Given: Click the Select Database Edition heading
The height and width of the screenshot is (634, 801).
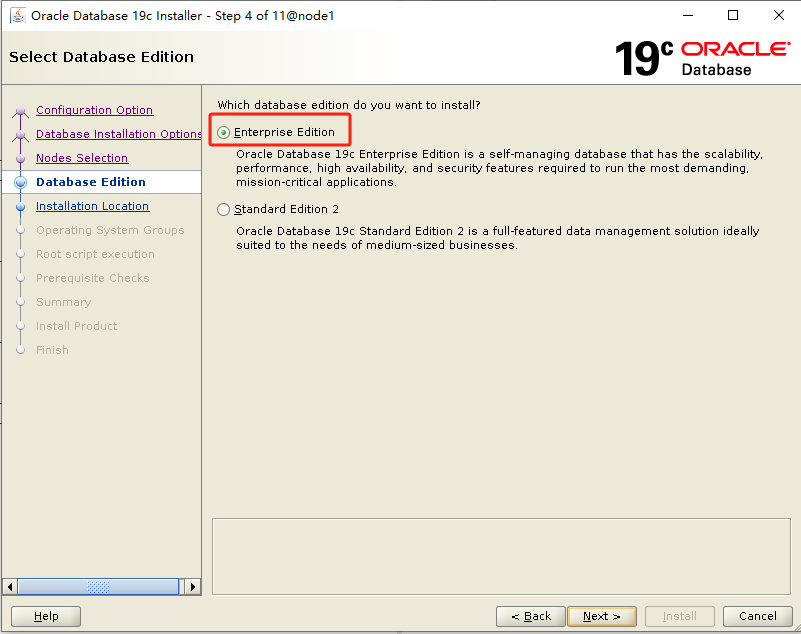Looking at the screenshot, I should [101, 57].
